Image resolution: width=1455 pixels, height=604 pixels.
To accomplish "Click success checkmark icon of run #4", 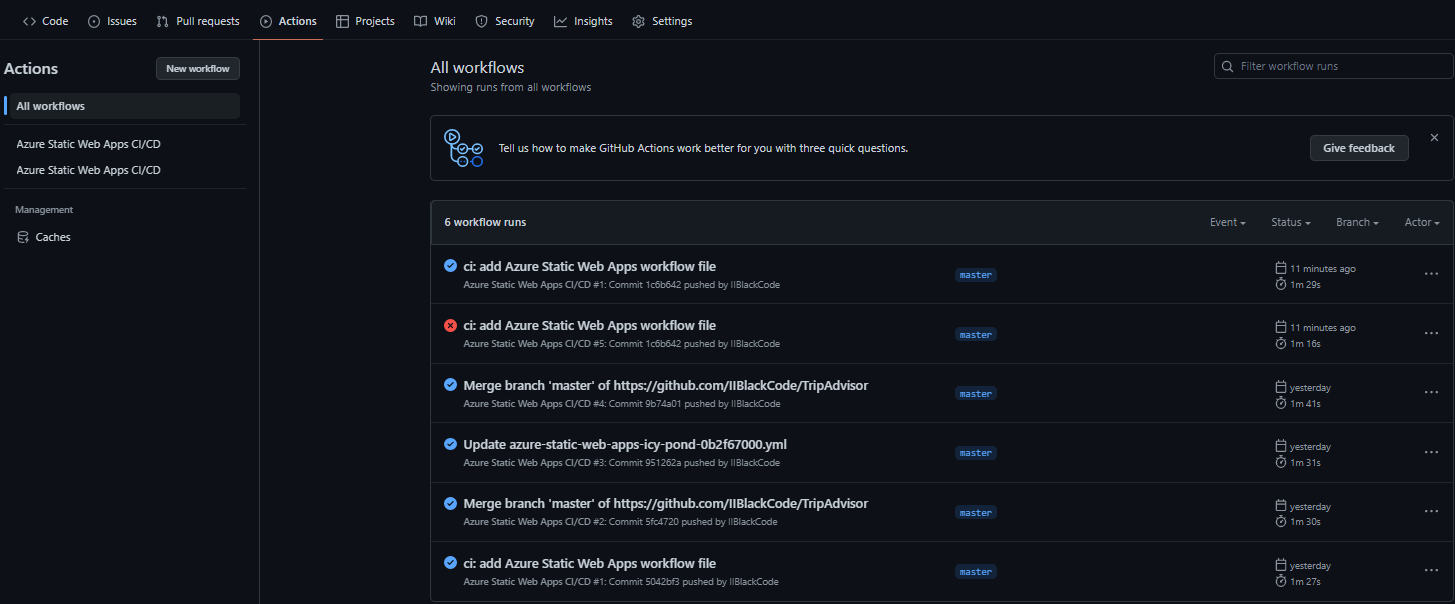I will tap(450, 385).
